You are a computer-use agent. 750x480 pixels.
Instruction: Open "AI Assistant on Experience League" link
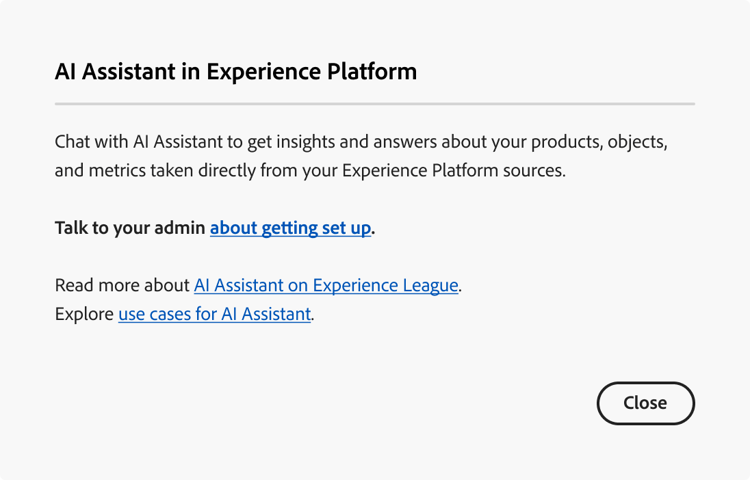[326, 285]
